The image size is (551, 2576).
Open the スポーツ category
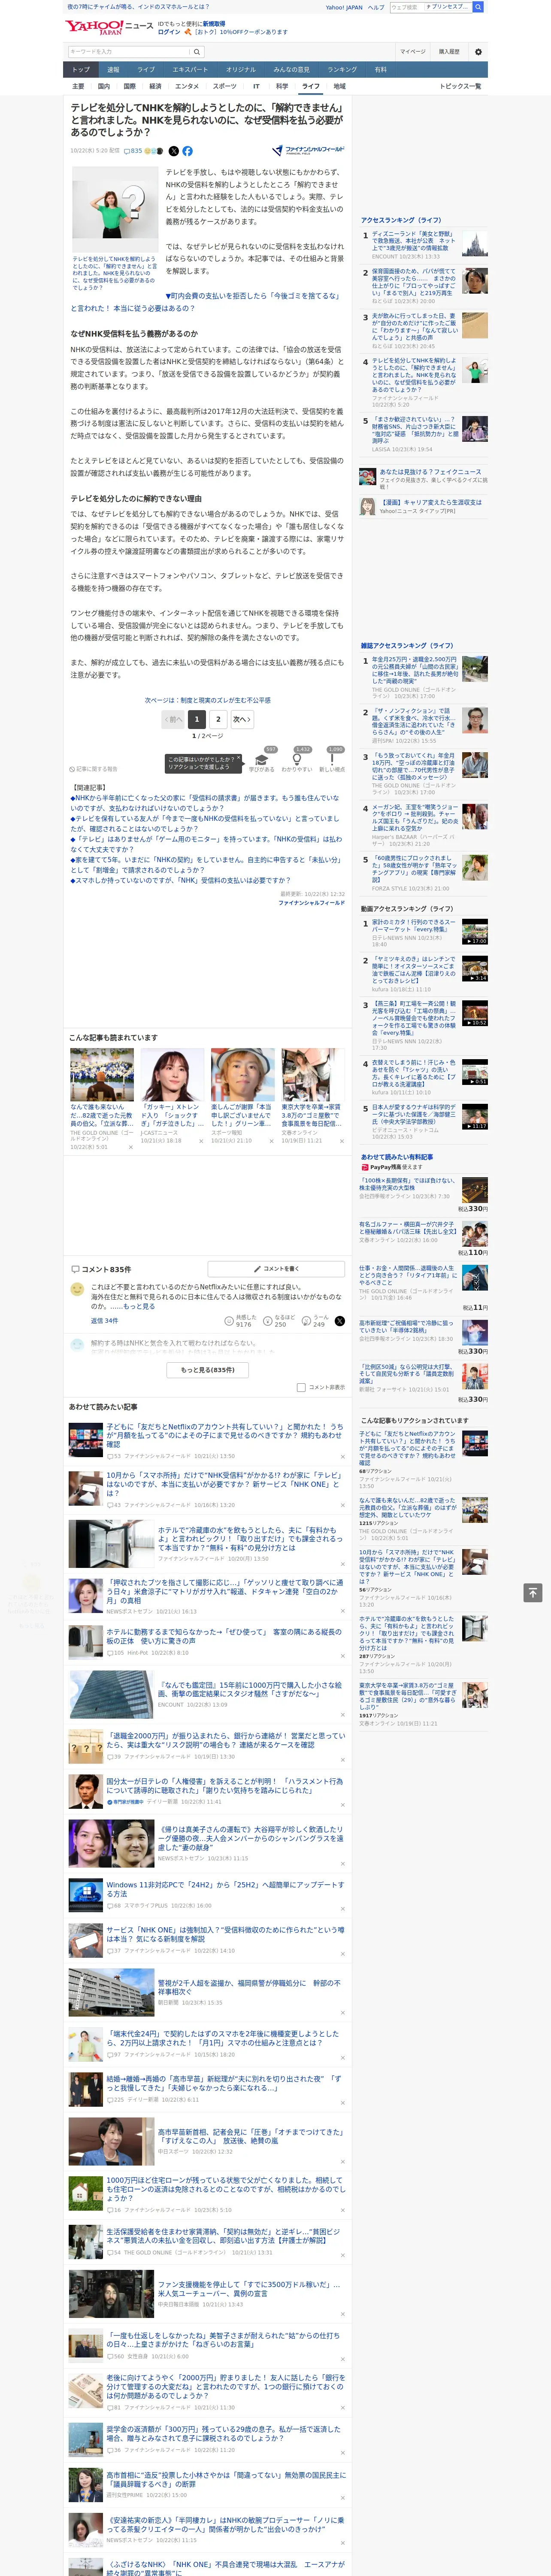(224, 86)
